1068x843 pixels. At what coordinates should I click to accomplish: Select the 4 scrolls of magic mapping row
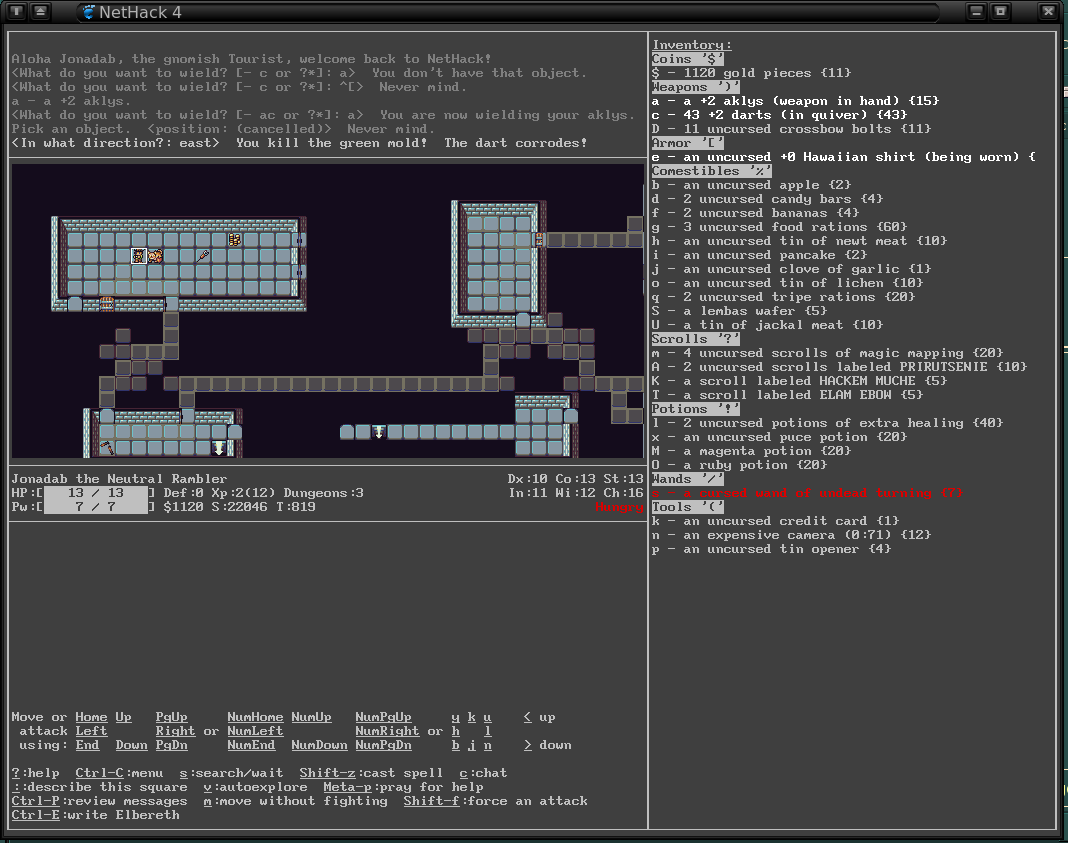828,353
